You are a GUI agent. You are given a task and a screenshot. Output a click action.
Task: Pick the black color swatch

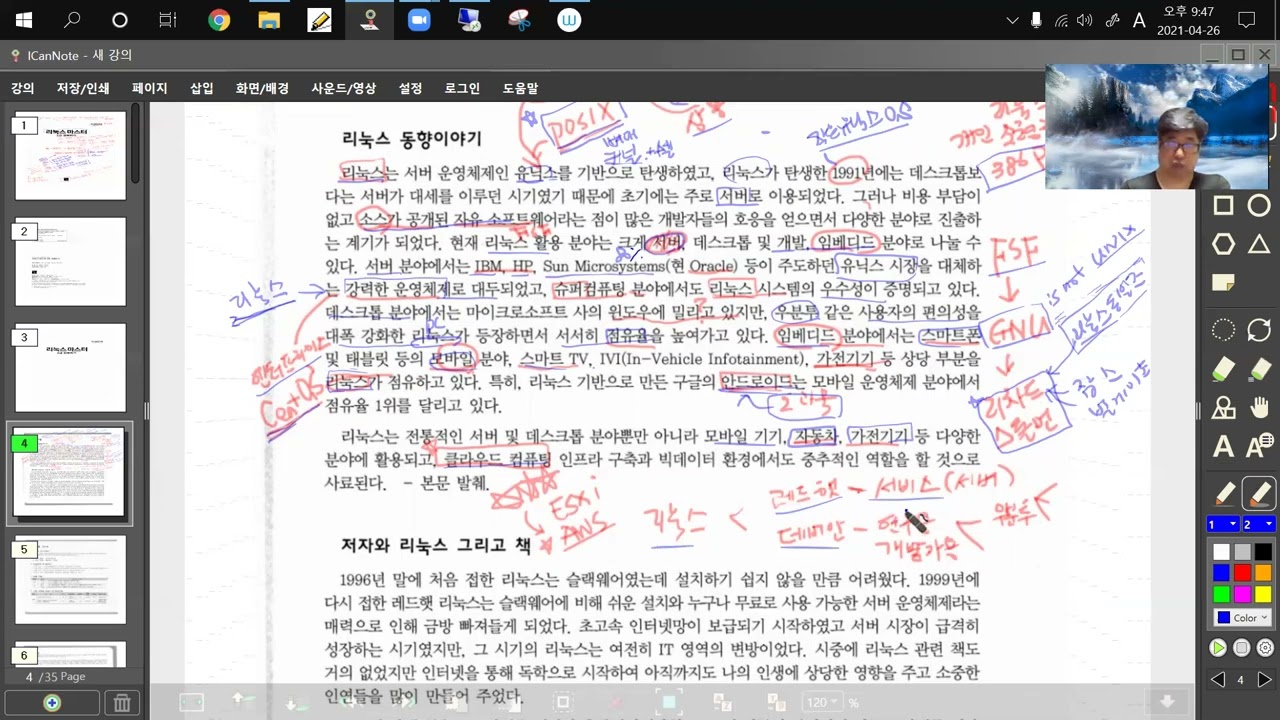[1263, 552]
